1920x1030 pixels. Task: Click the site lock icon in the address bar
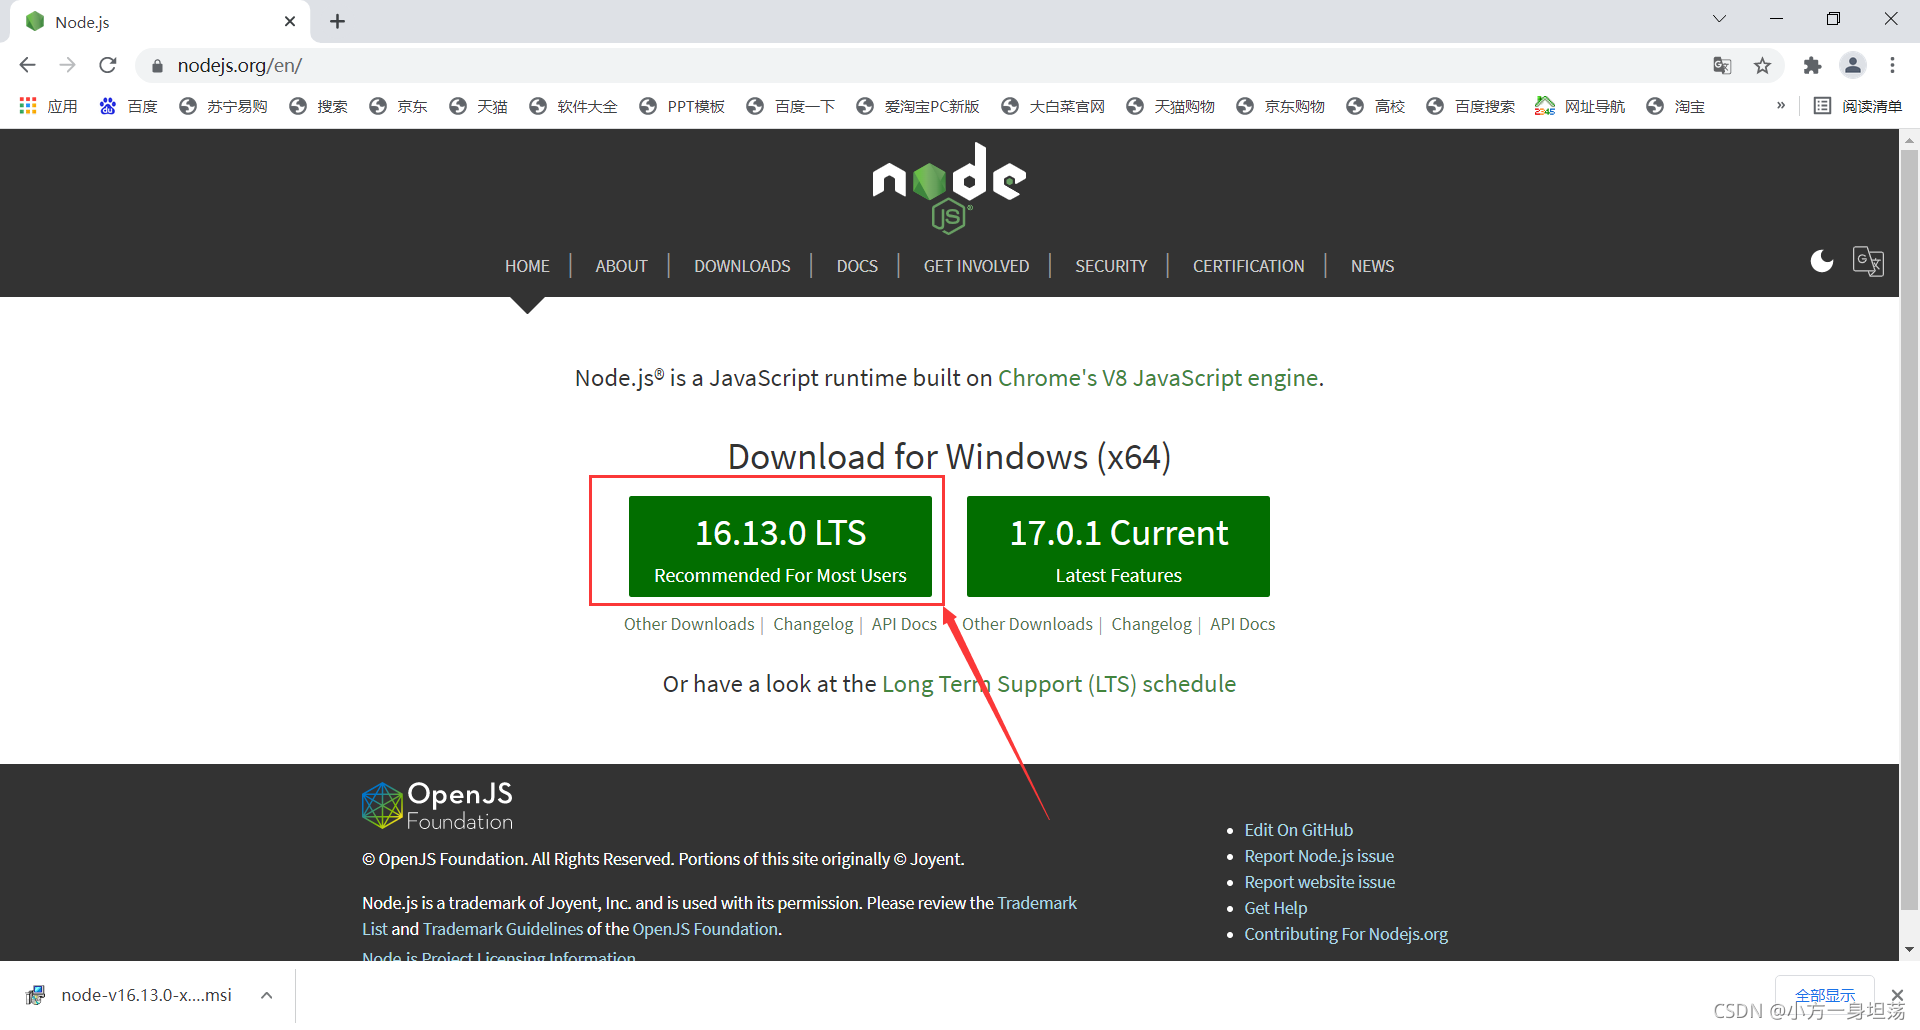[157, 66]
